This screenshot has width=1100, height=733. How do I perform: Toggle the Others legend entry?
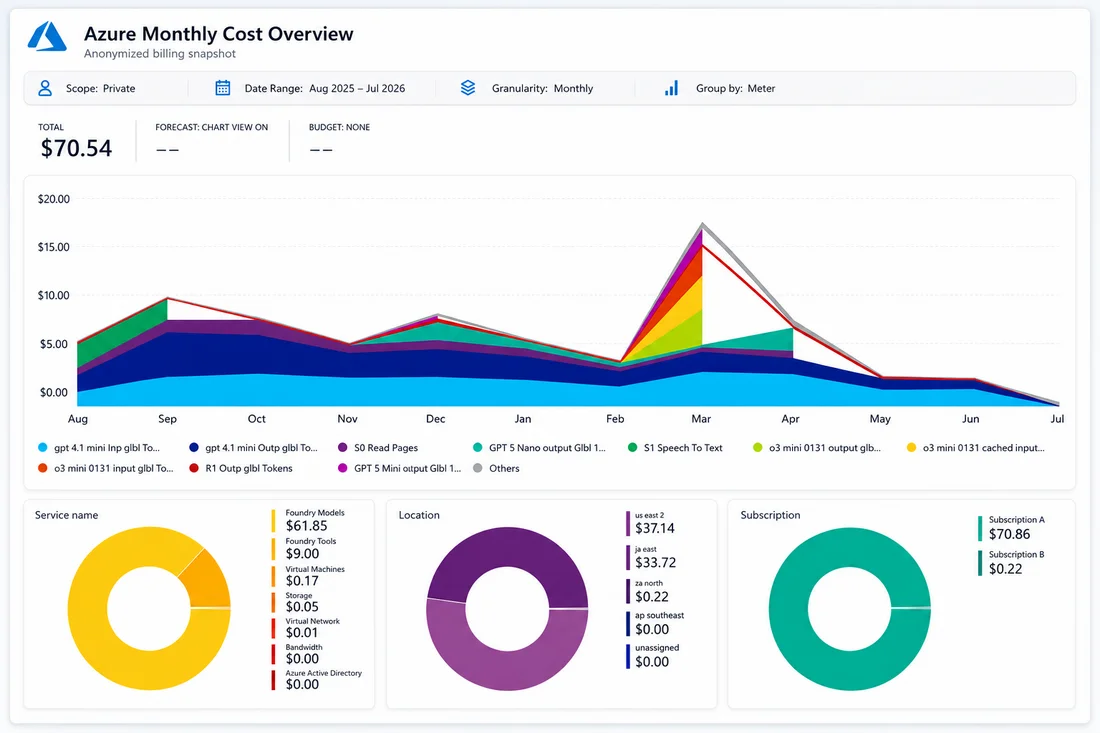497,468
